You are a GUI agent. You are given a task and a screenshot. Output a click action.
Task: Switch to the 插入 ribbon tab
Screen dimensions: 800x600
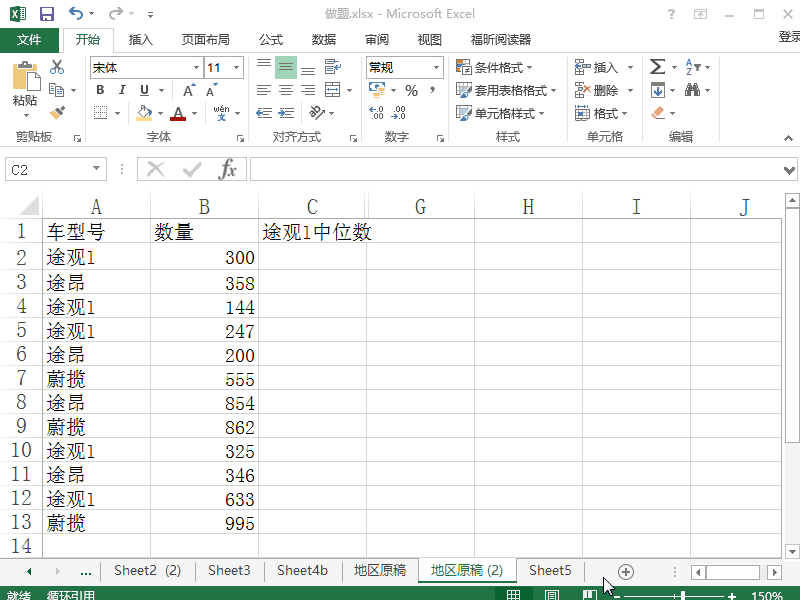(x=140, y=40)
